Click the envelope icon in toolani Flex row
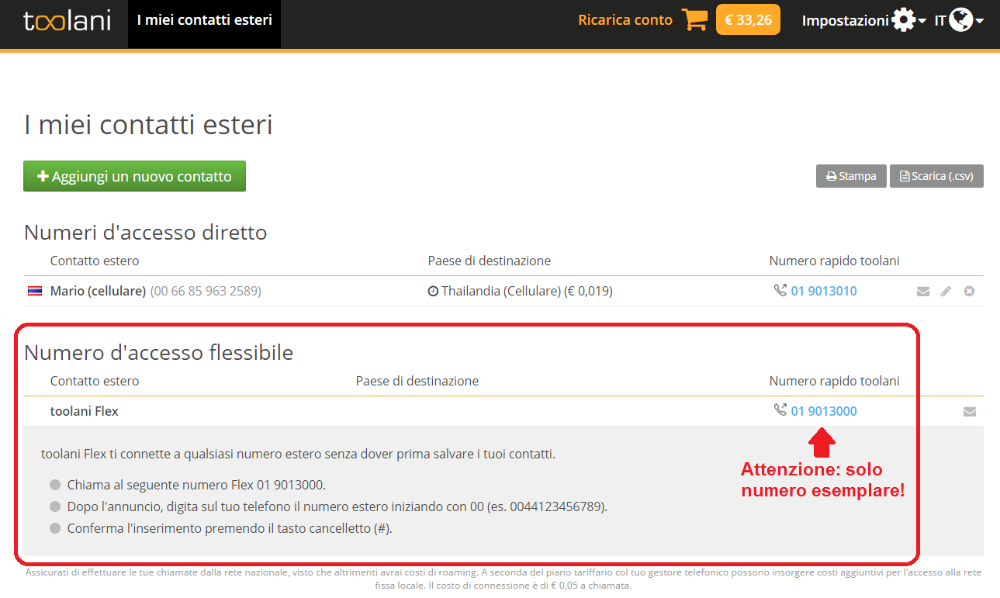The height and width of the screenshot is (598, 1000). pyautogui.click(x=969, y=412)
